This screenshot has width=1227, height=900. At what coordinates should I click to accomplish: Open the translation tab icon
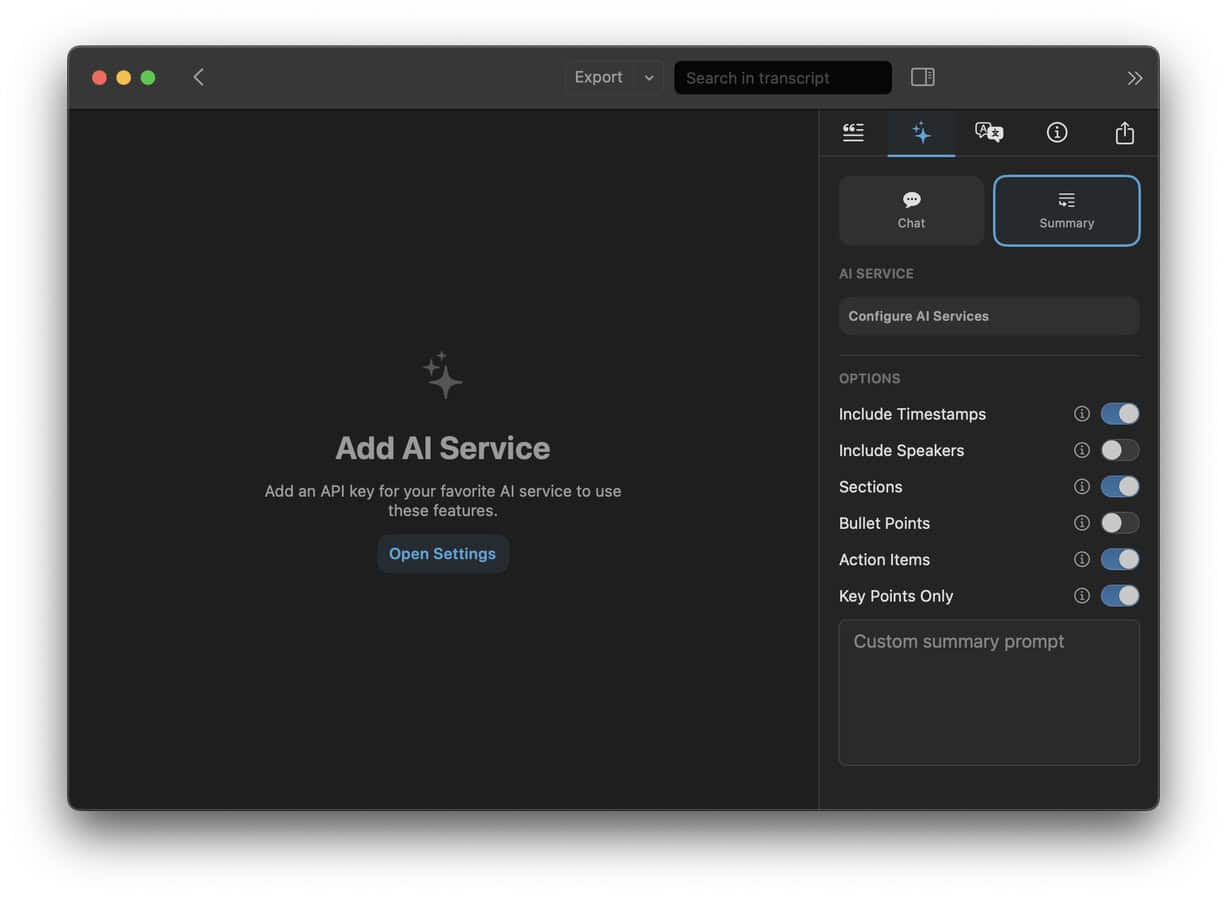click(x=989, y=133)
